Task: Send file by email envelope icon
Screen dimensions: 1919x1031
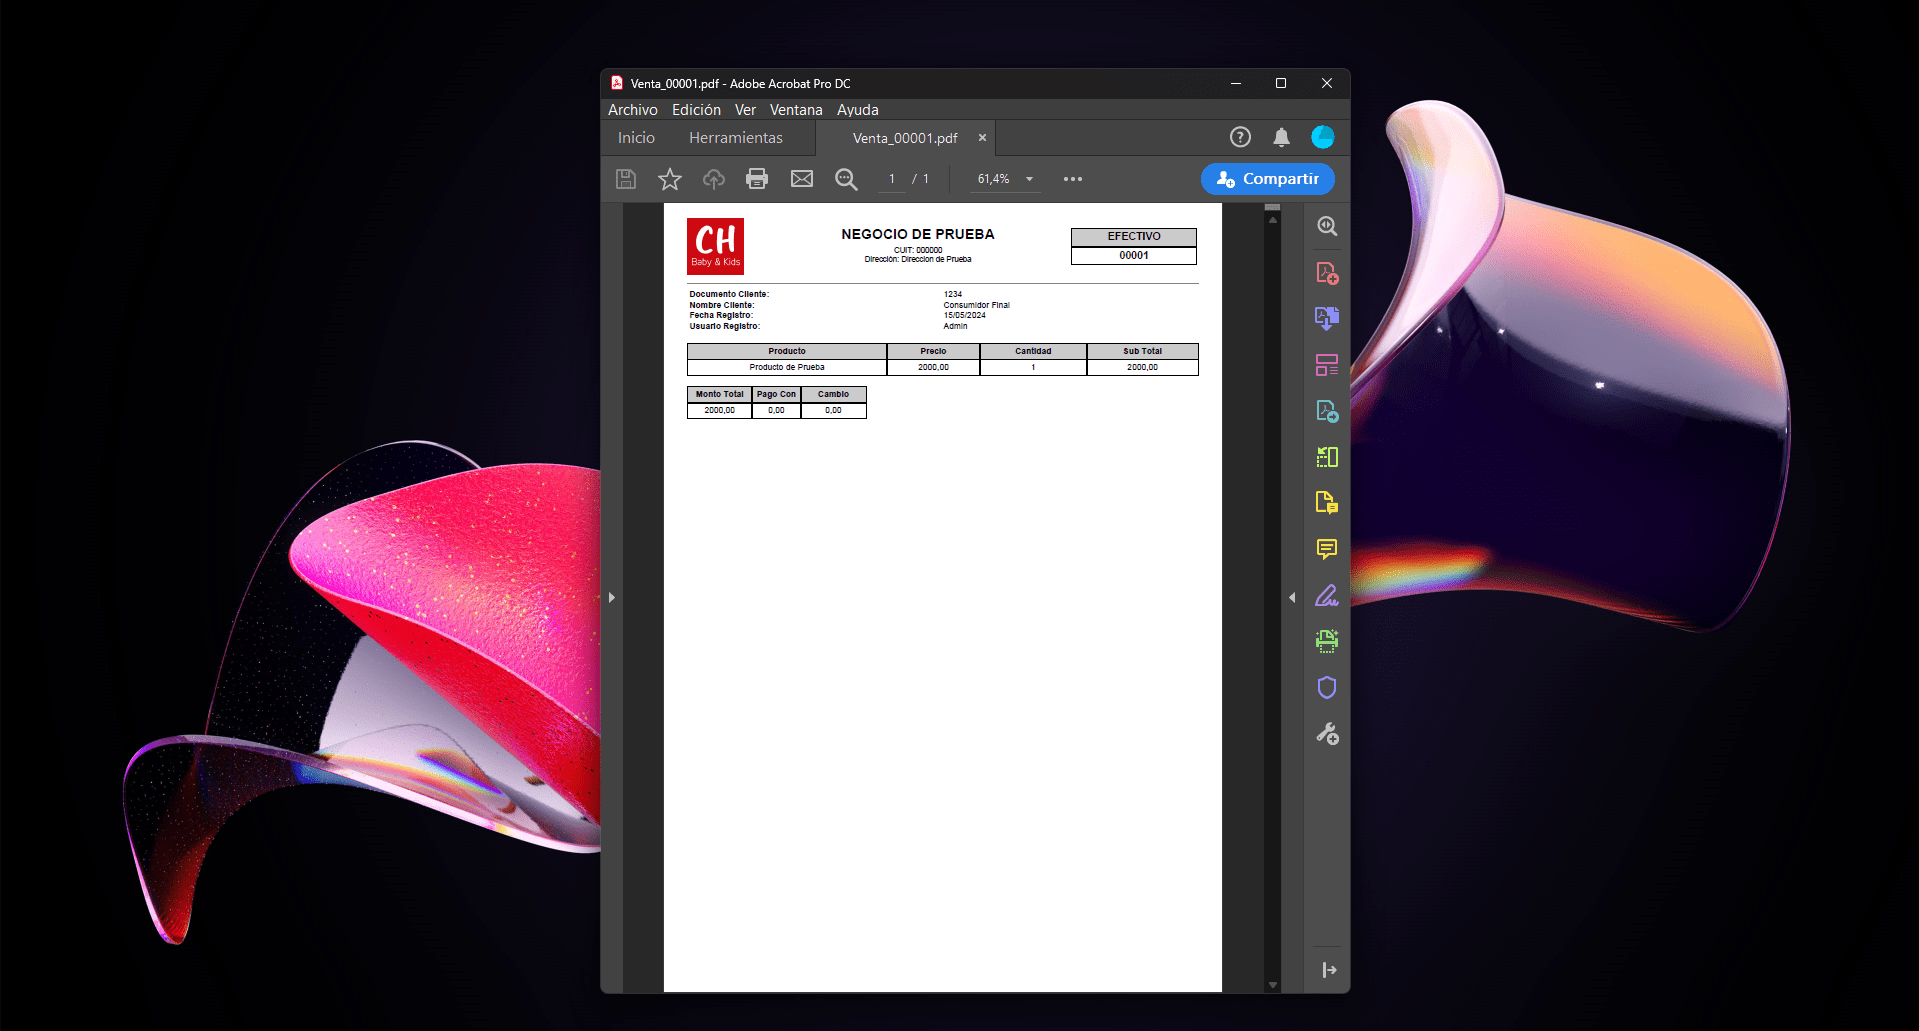Action: (x=802, y=179)
